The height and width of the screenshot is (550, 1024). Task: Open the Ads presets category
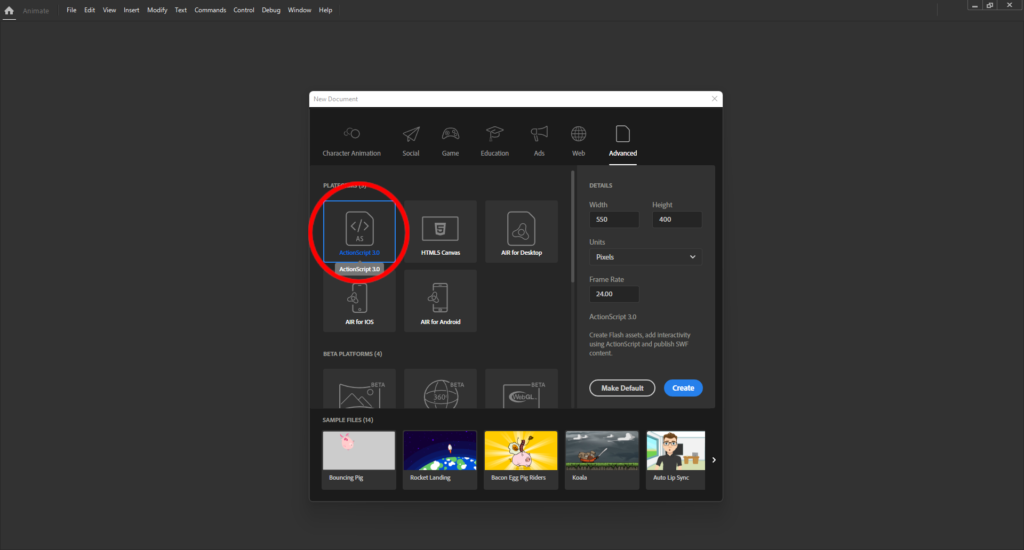coord(539,141)
